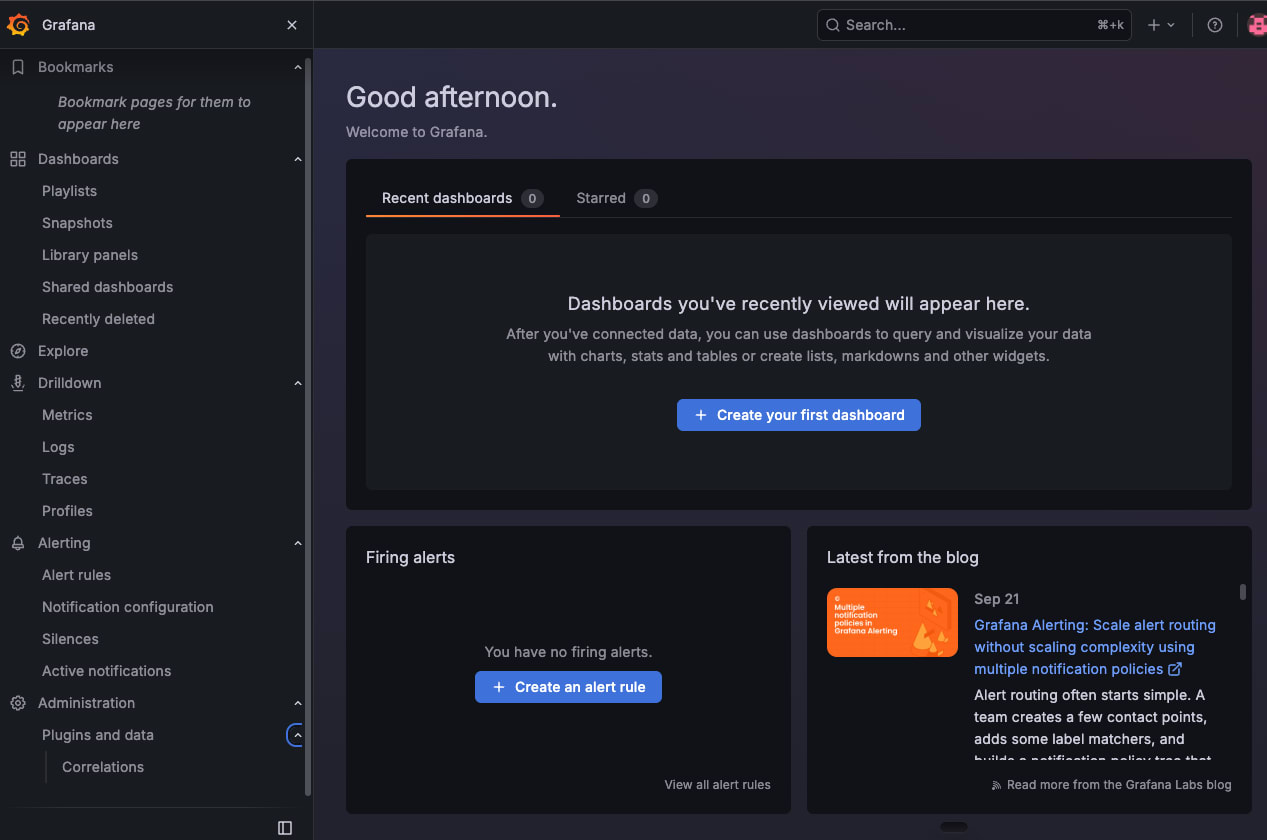The width and height of the screenshot is (1267, 840).
Task: Click the Latest from the blog title
Action: coord(902,558)
